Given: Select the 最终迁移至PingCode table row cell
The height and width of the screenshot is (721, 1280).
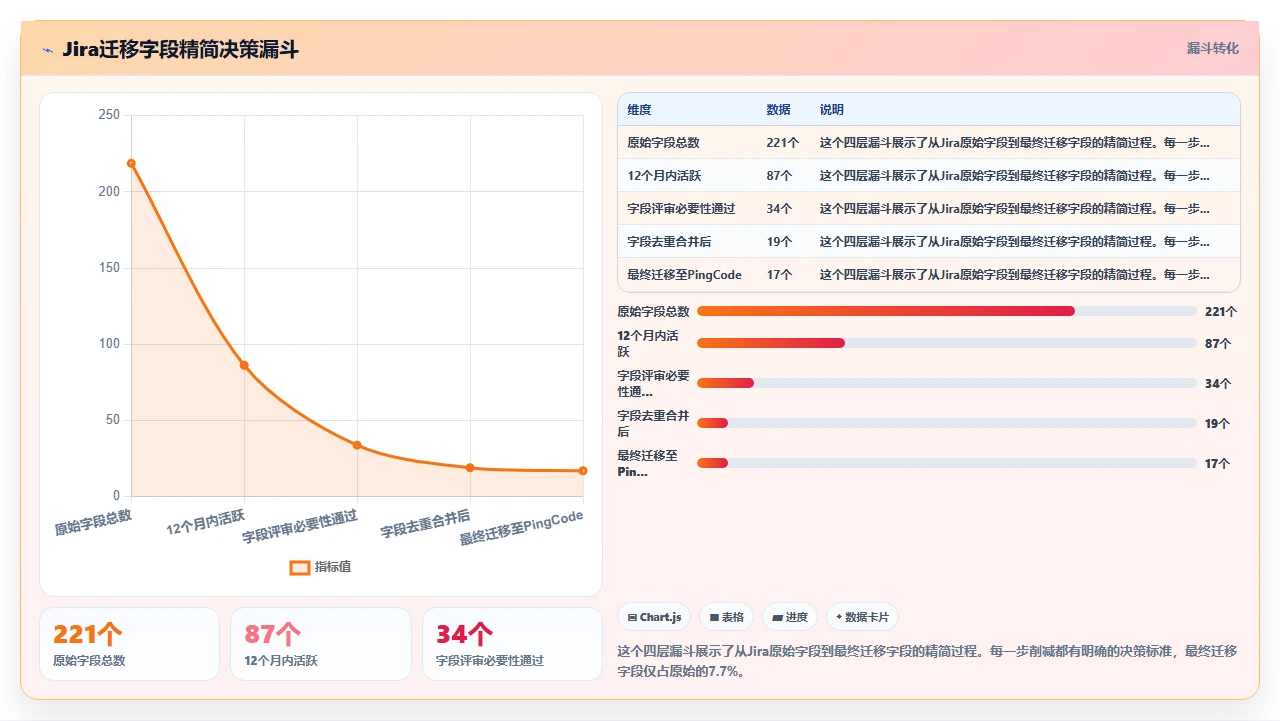Looking at the screenshot, I should [x=685, y=275].
